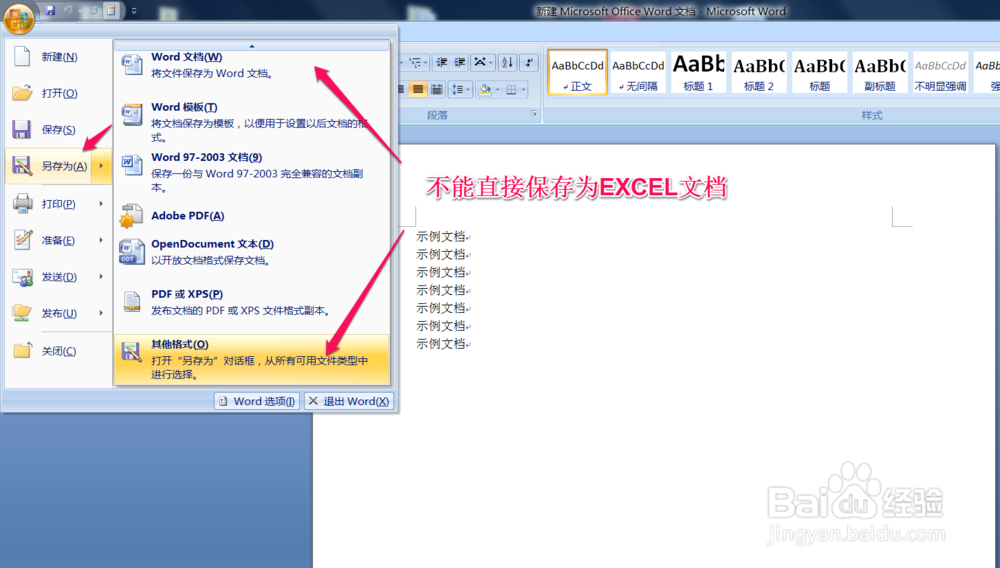Toggle justify alignment button

[418, 89]
